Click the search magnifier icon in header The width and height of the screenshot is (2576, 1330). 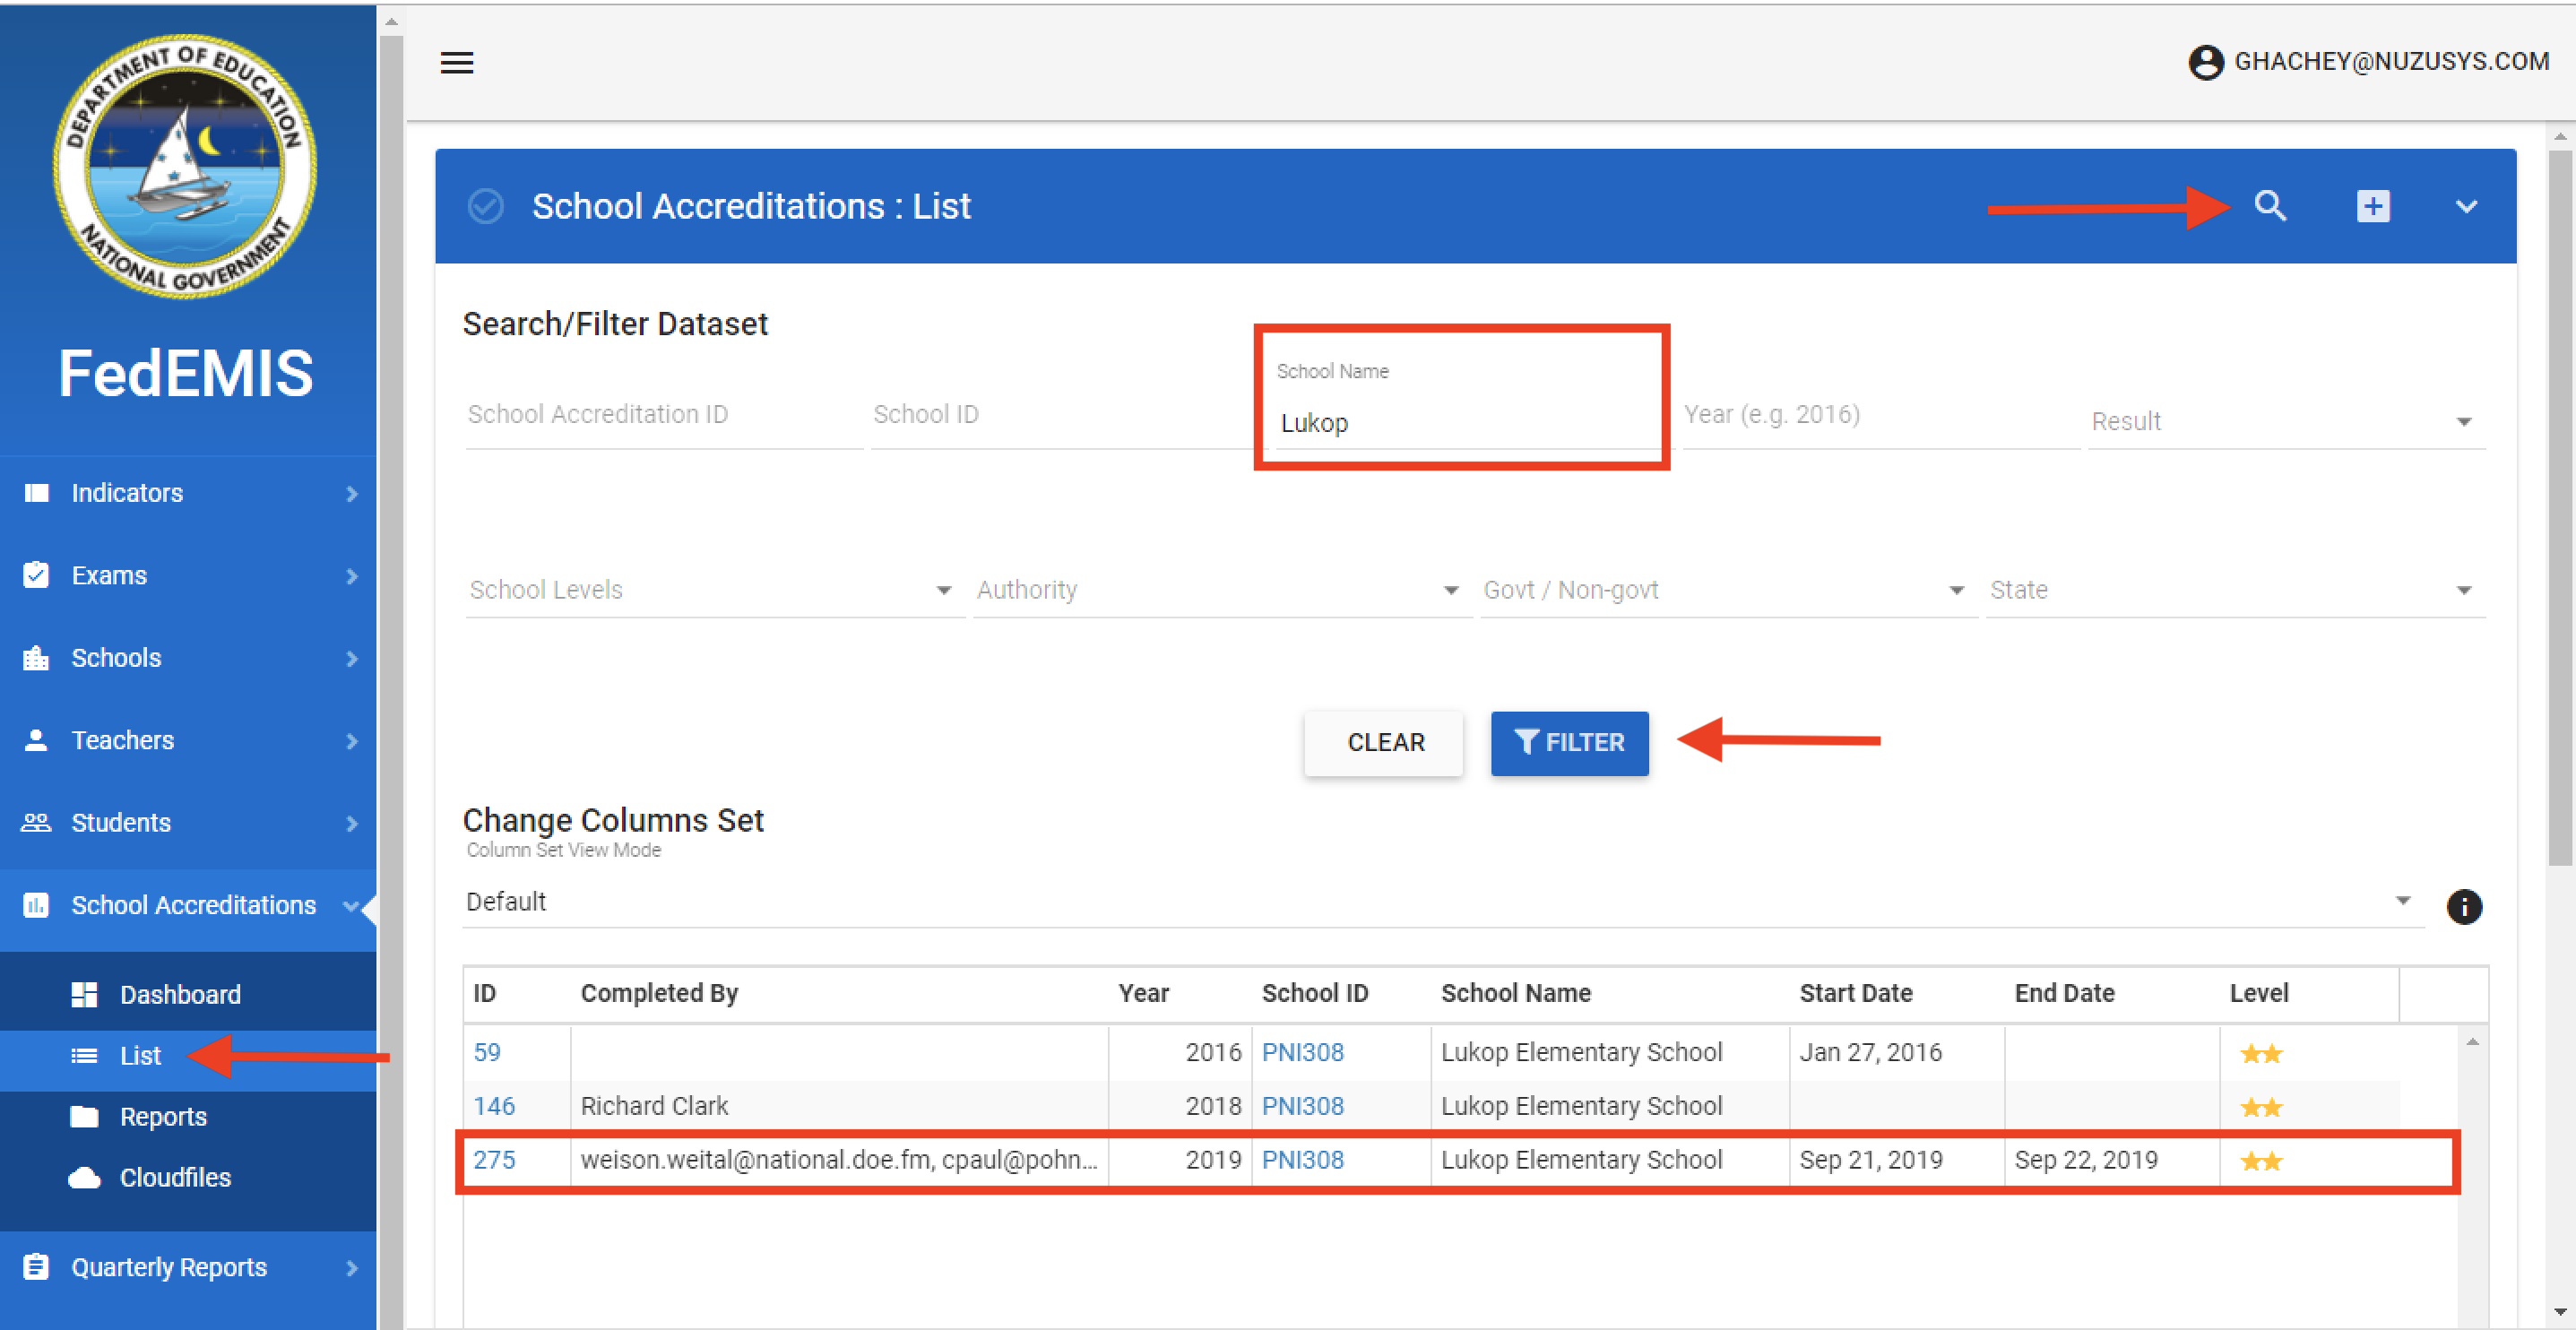(x=2270, y=206)
